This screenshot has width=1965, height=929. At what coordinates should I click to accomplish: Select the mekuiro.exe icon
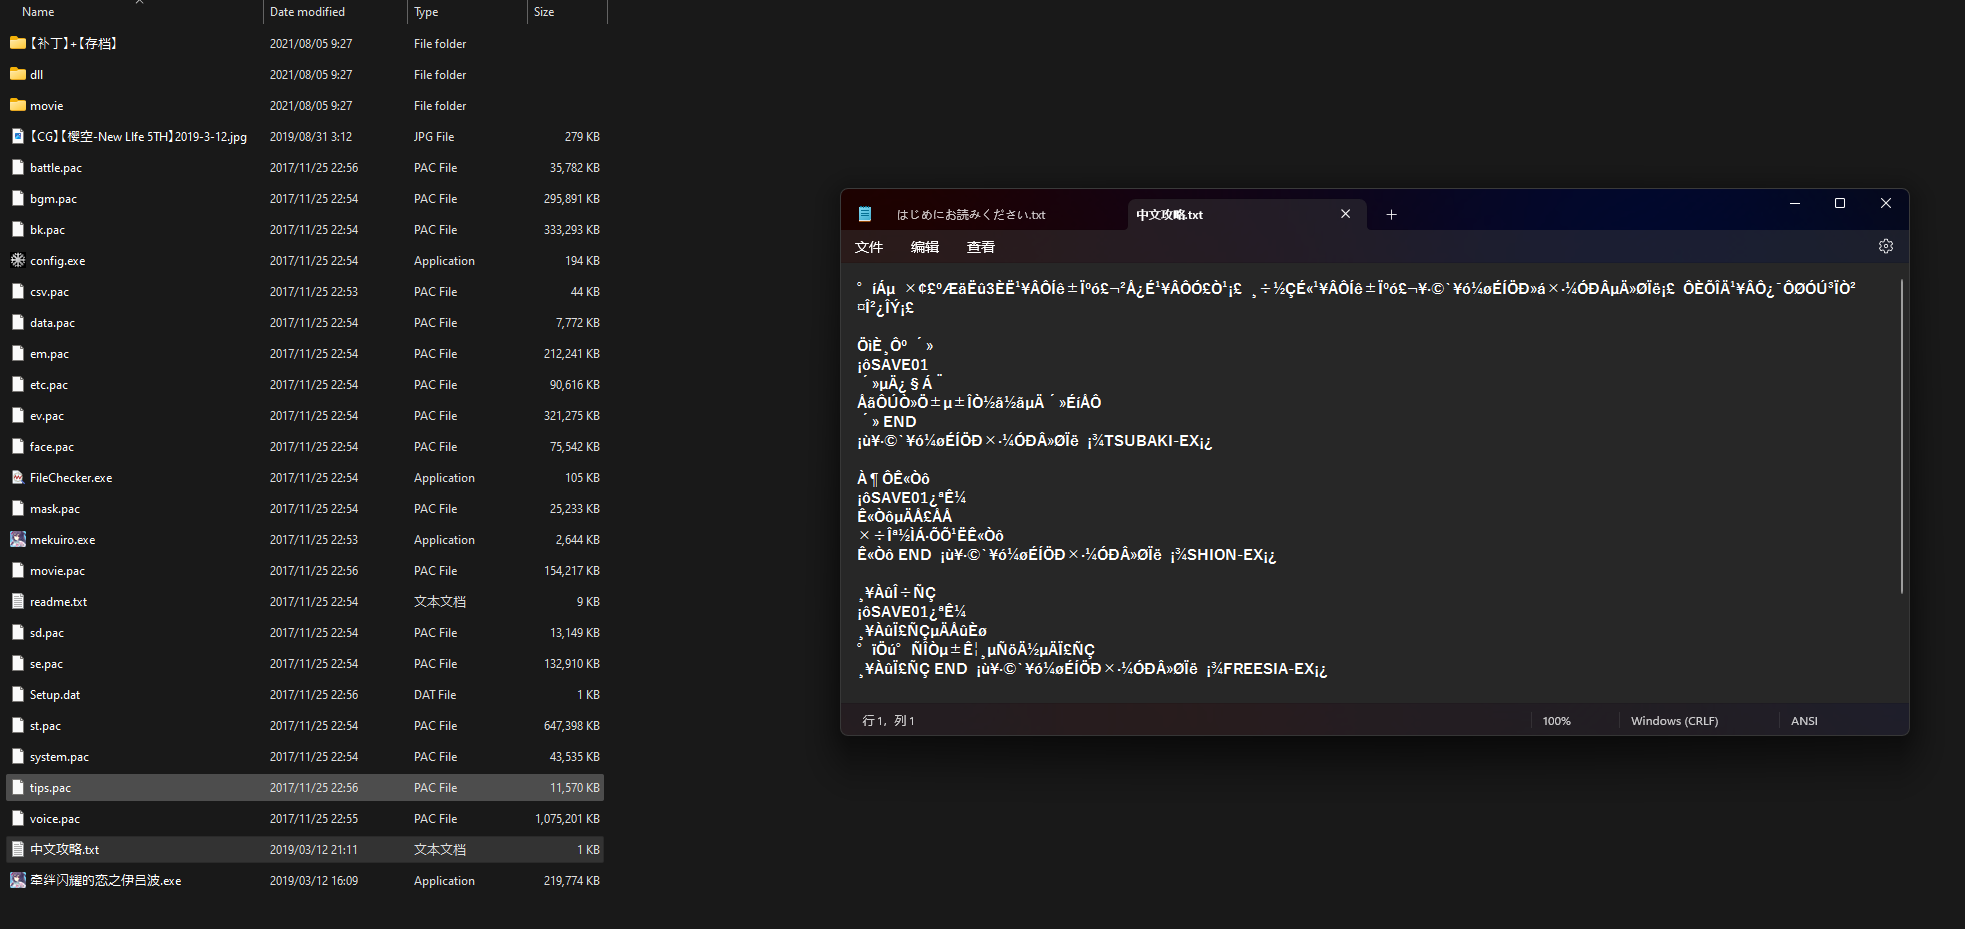18,540
